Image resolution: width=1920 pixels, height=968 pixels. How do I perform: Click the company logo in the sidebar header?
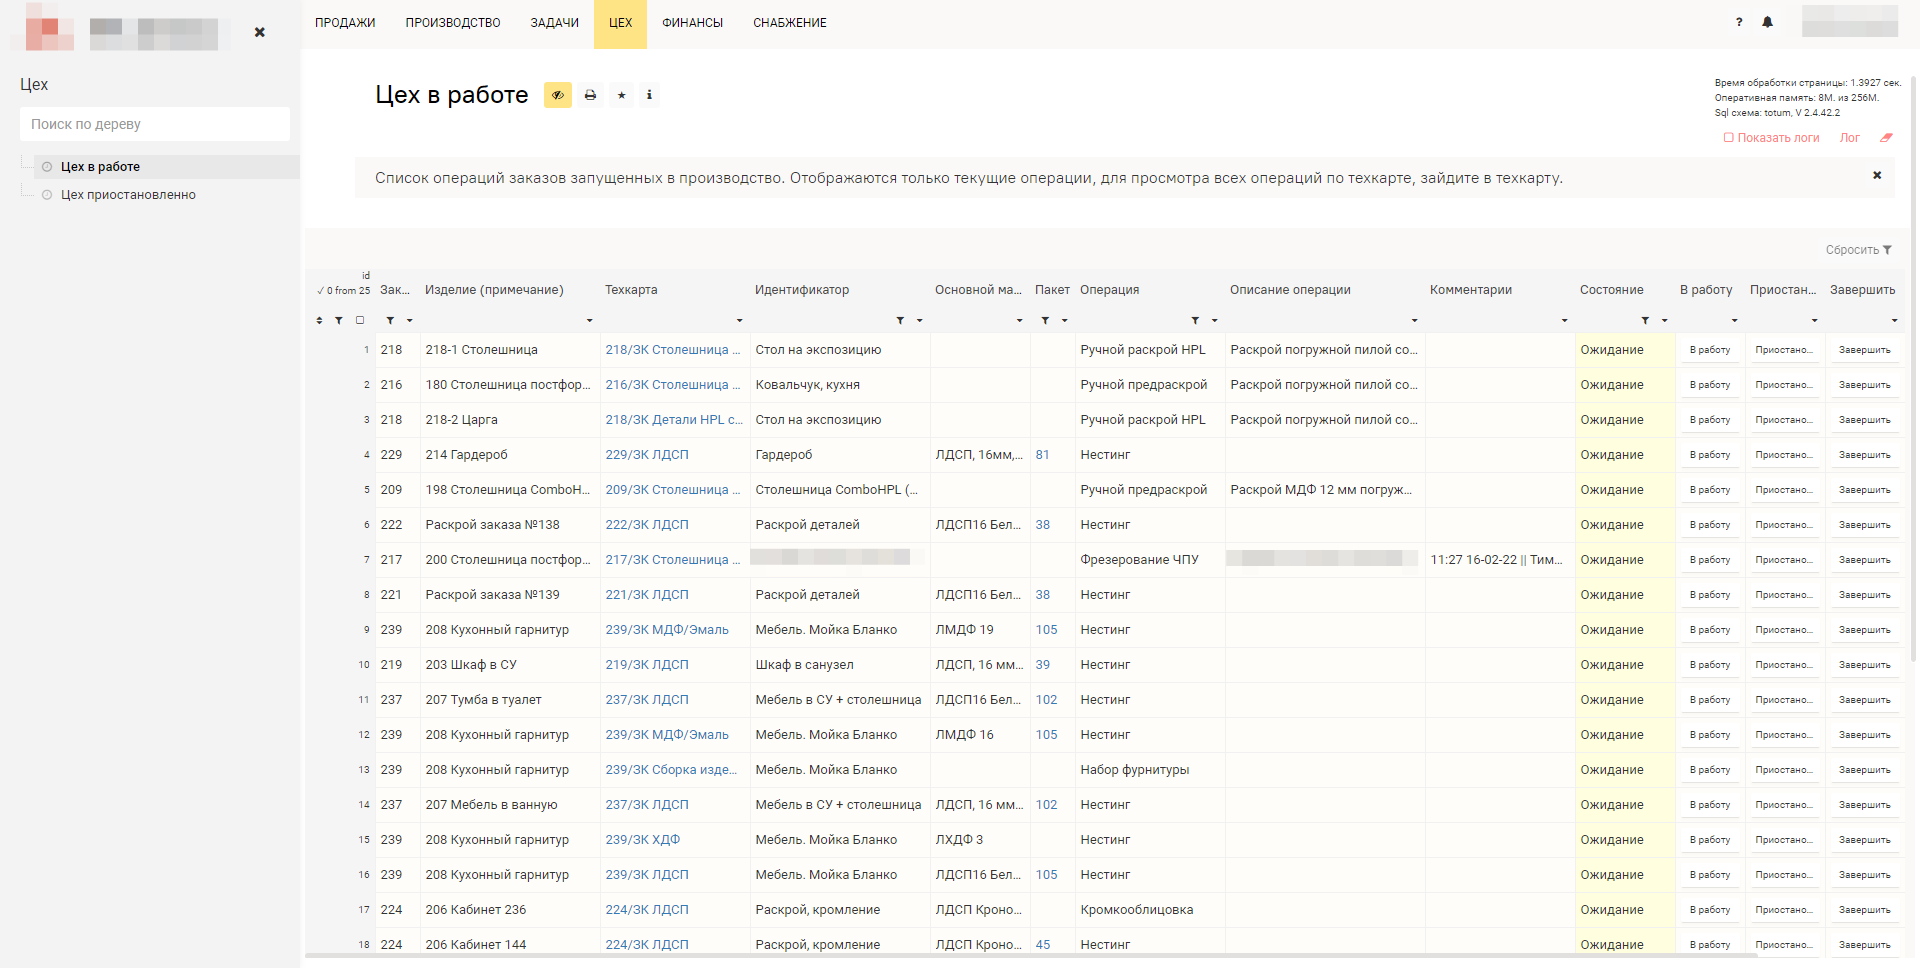pyautogui.click(x=50, y=27)
